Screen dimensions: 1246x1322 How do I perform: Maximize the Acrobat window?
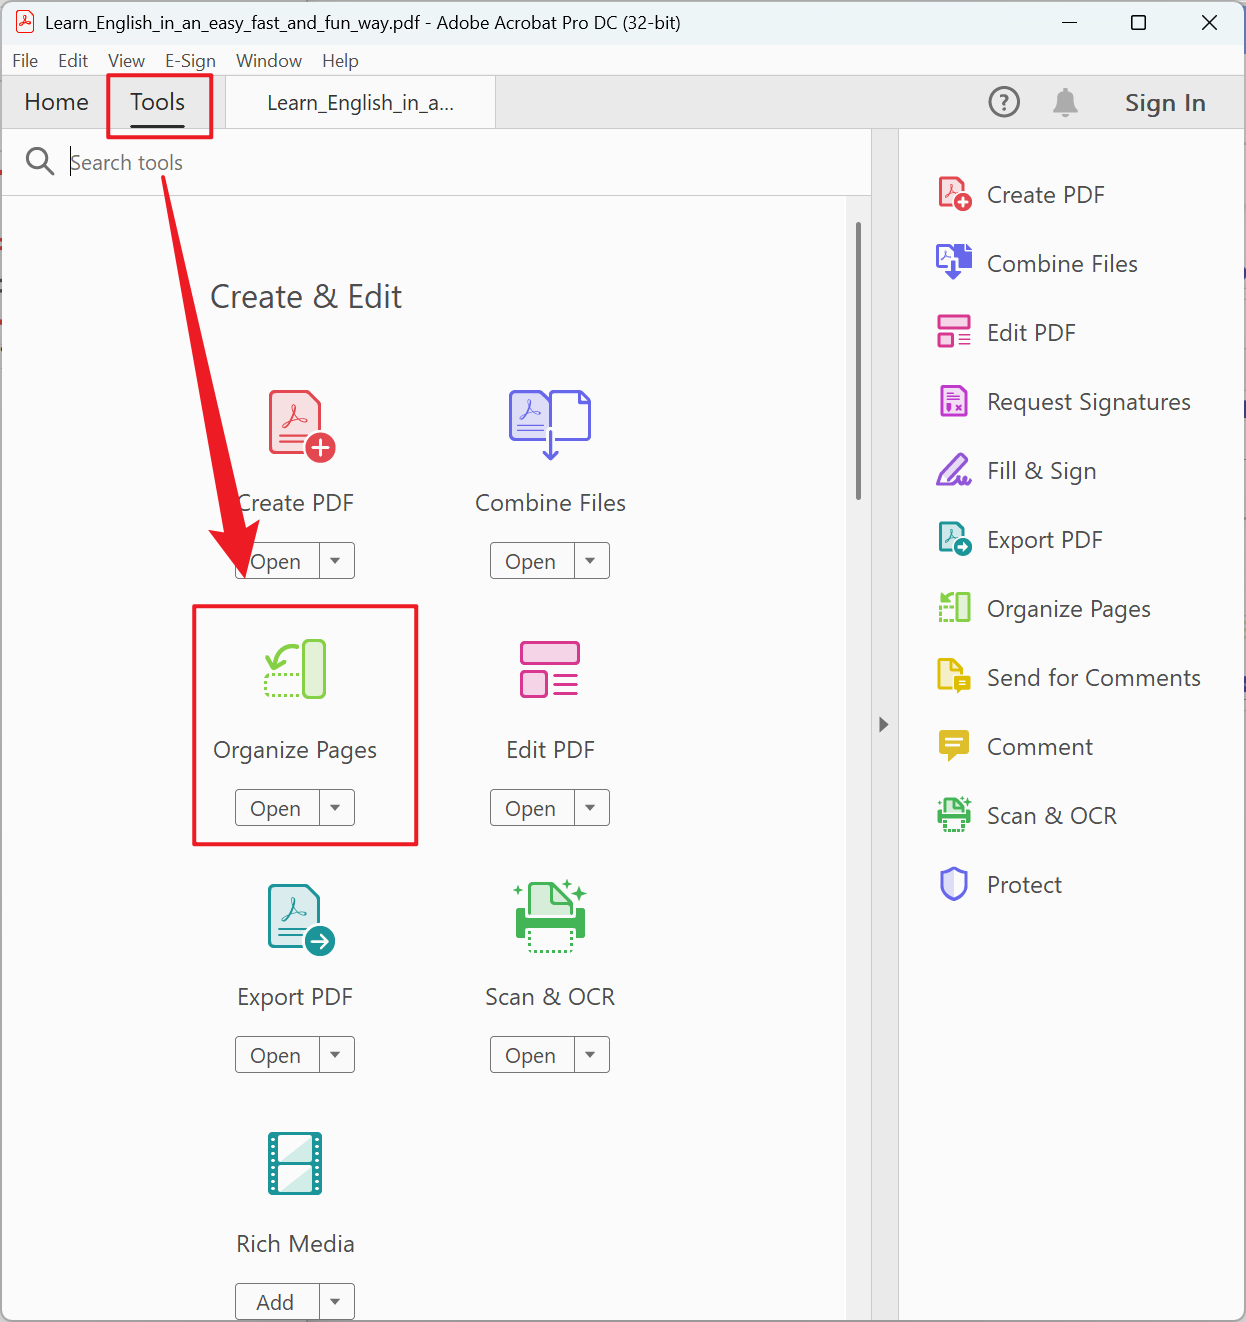coord(1138,22)
